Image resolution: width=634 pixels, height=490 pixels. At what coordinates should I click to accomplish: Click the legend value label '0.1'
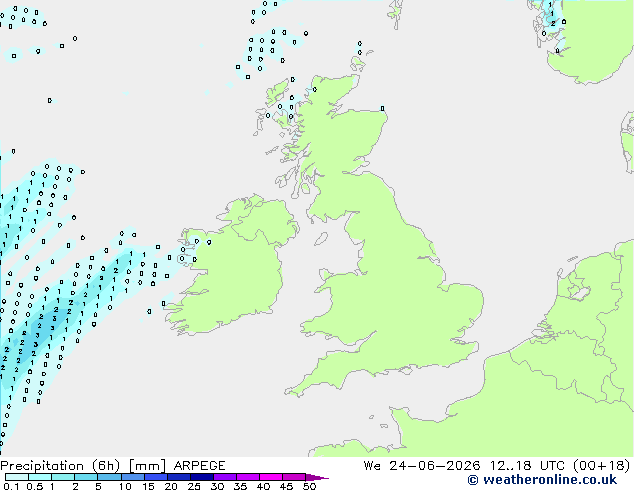click(11, 486)
